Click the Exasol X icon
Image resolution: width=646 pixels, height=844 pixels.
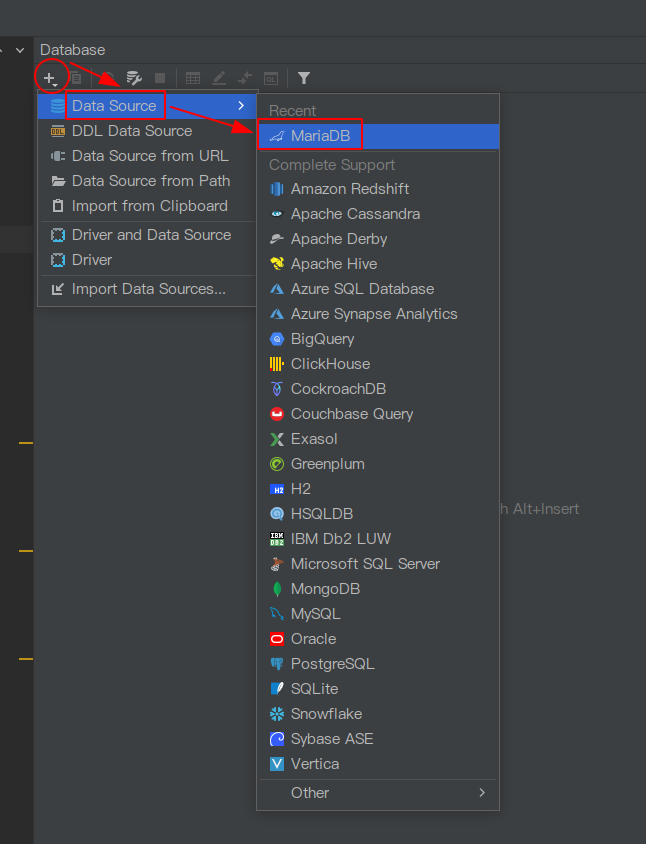pyautogui.click(x=277, y=439)
